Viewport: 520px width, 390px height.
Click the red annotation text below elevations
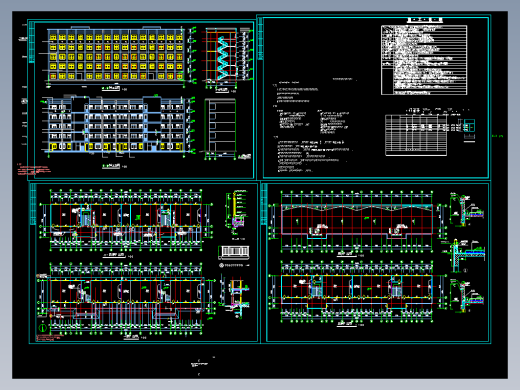[33, 170]
